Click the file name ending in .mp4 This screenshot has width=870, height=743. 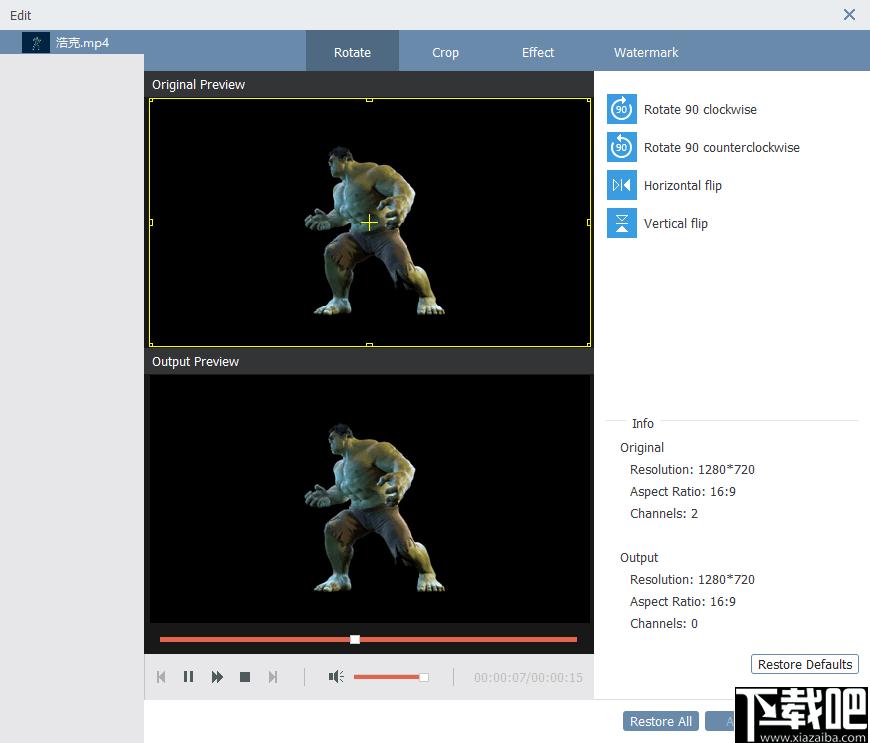pos(82,43)
